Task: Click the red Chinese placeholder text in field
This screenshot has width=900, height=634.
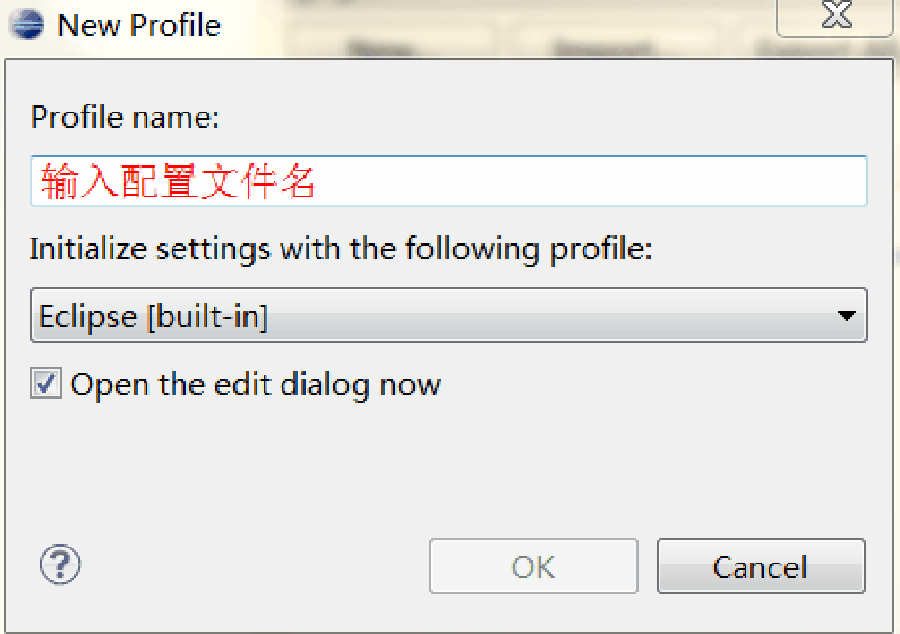Action: click(178, 181)
